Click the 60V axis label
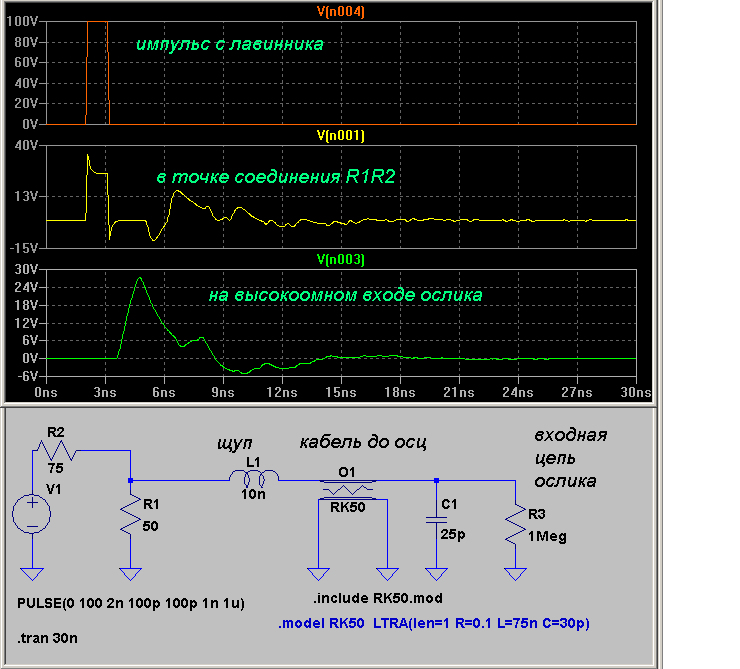The width and height of the screenshot is (740, 669). (26, 62)
